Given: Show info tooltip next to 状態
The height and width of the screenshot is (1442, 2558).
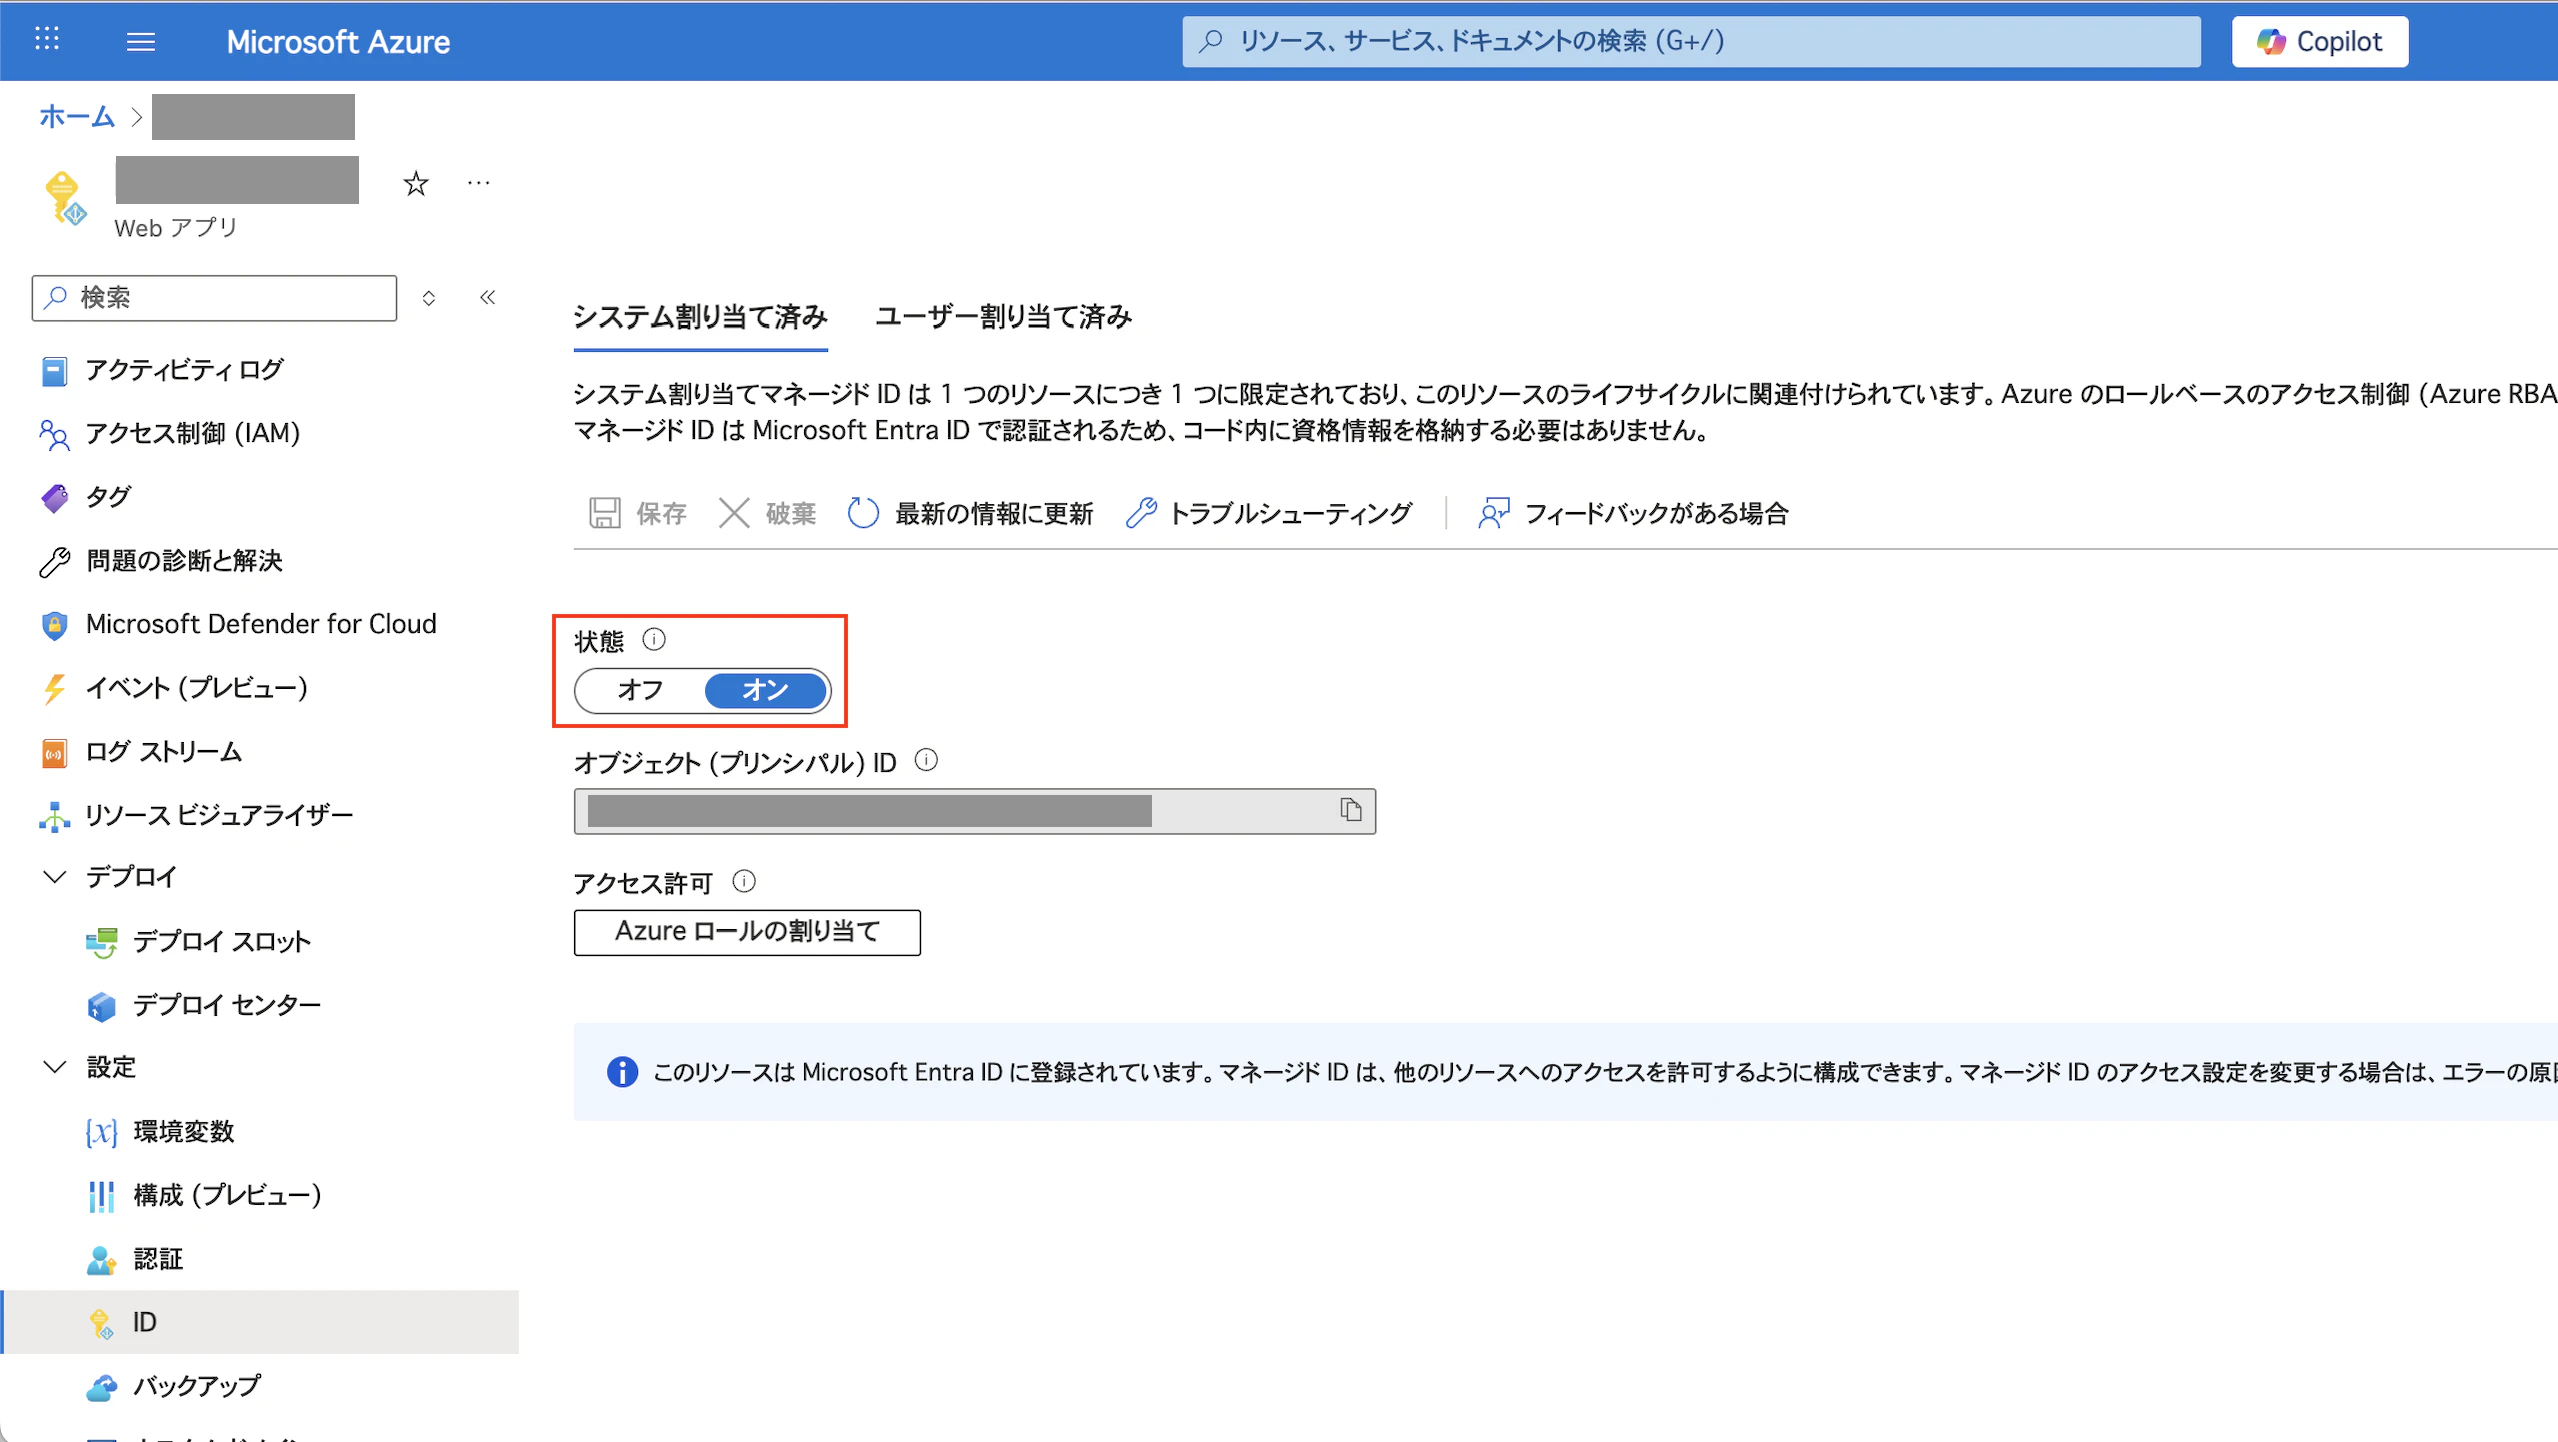Looking at the screenshot, I should 654,639.
